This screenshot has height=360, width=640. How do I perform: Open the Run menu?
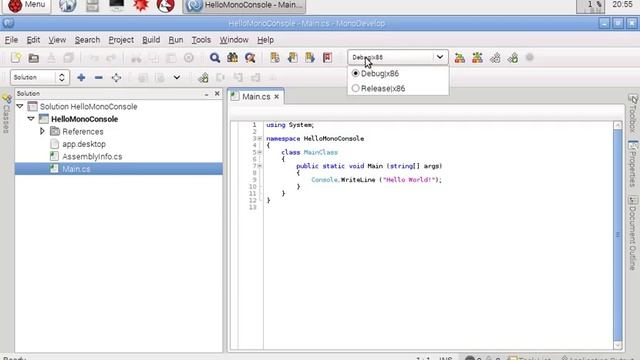pos(176,40)
